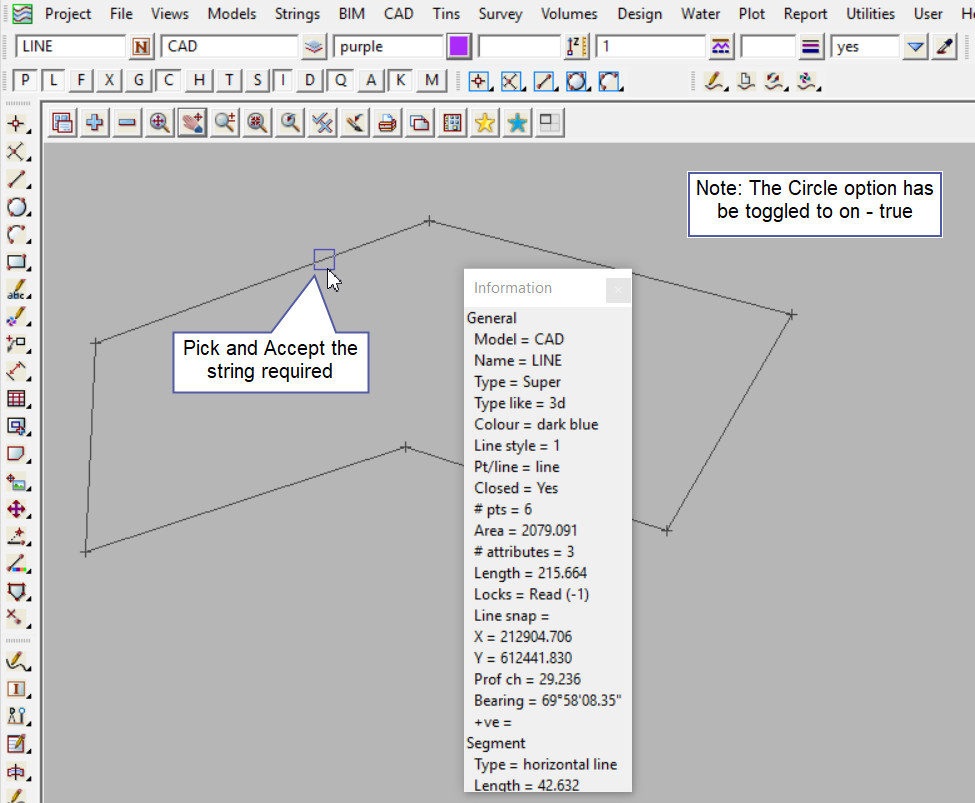975x803 pixels.
Task: Toggle the 'L' snap button
Action: coord(54,81)
